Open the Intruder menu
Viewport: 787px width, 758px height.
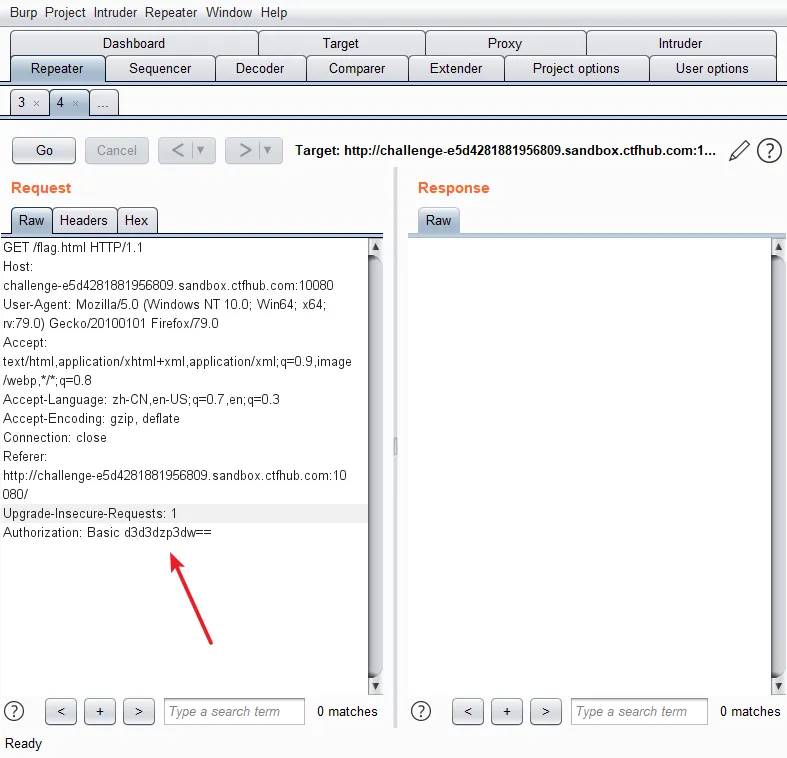click(x=115, y=12)
